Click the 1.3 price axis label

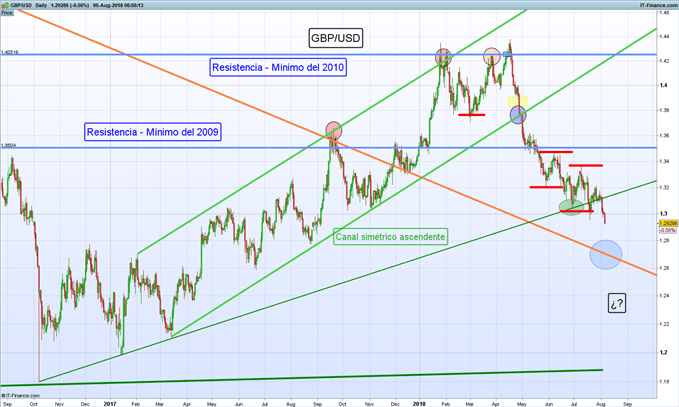(663, 214)
